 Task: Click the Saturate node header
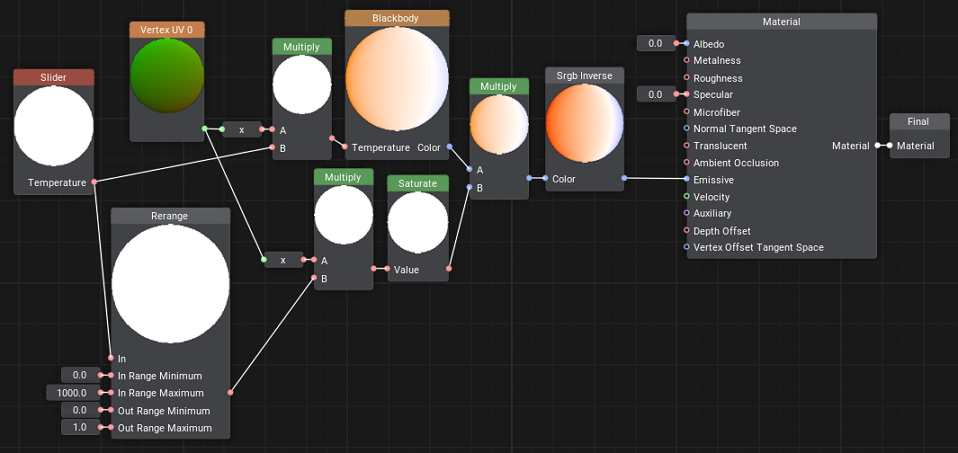(418, 184)
